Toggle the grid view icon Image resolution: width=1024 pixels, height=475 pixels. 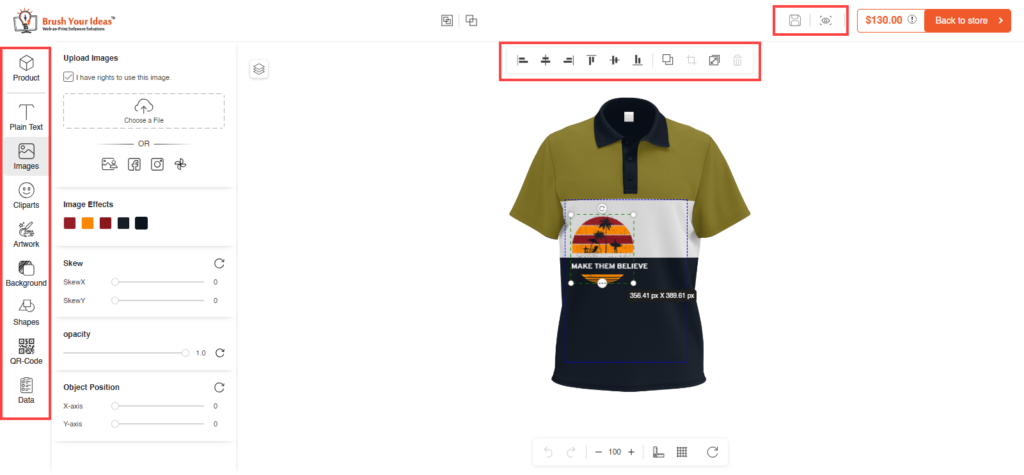pyautogui.click(x=682, y=451)
